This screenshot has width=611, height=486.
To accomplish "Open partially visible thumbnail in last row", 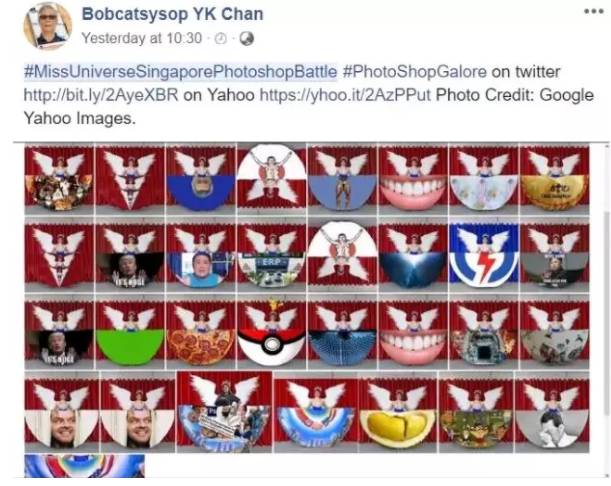I will [x=84, y=466].
